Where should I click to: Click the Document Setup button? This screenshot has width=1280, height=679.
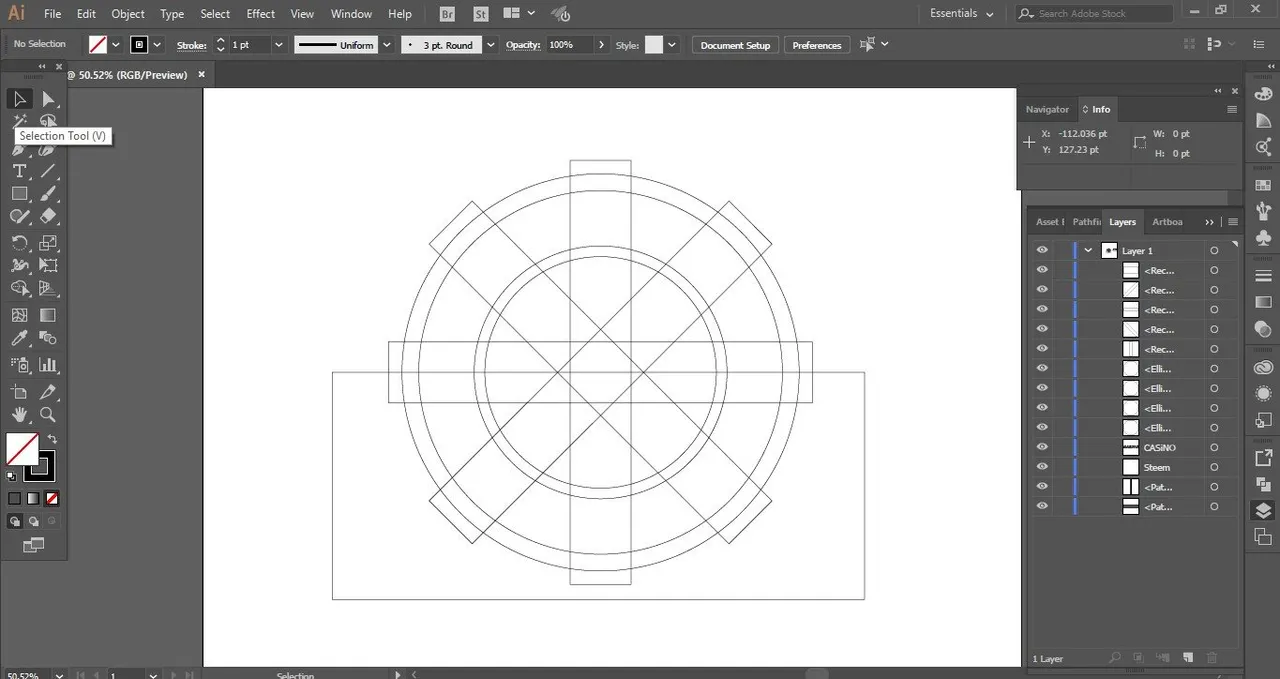point(735,45)
